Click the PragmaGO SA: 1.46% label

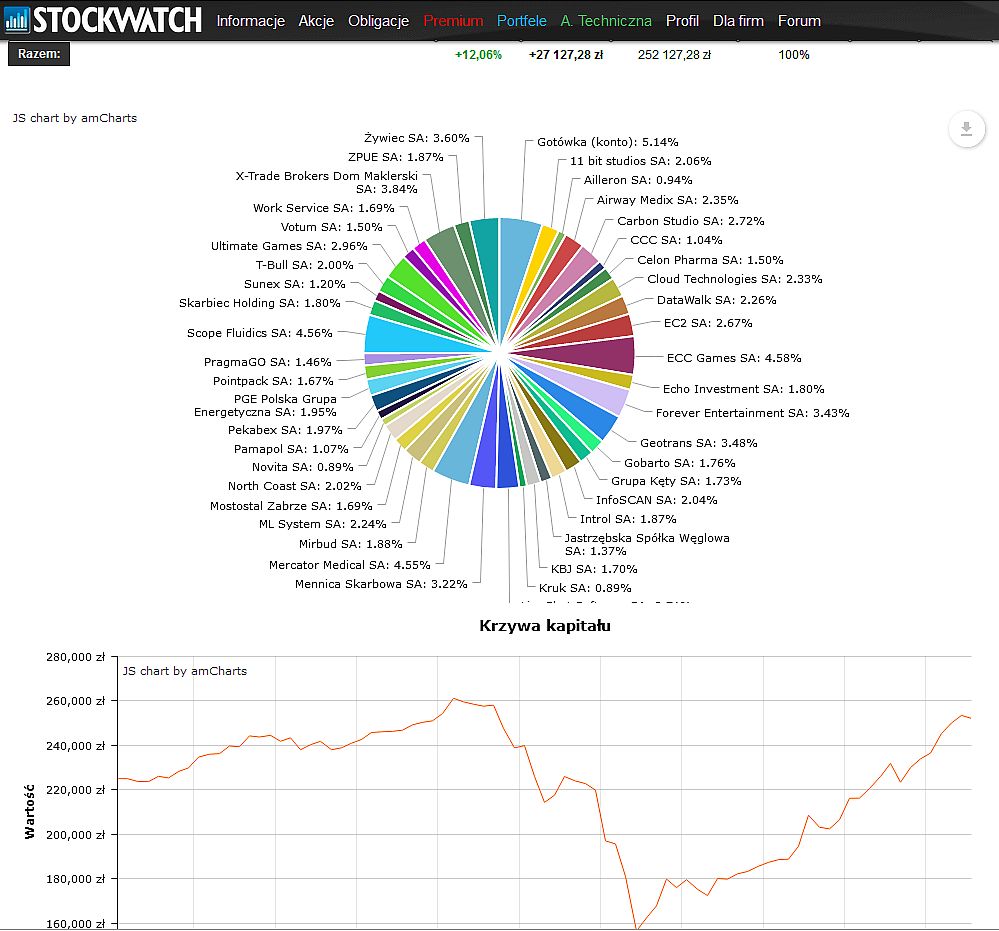tap(268, 362)
